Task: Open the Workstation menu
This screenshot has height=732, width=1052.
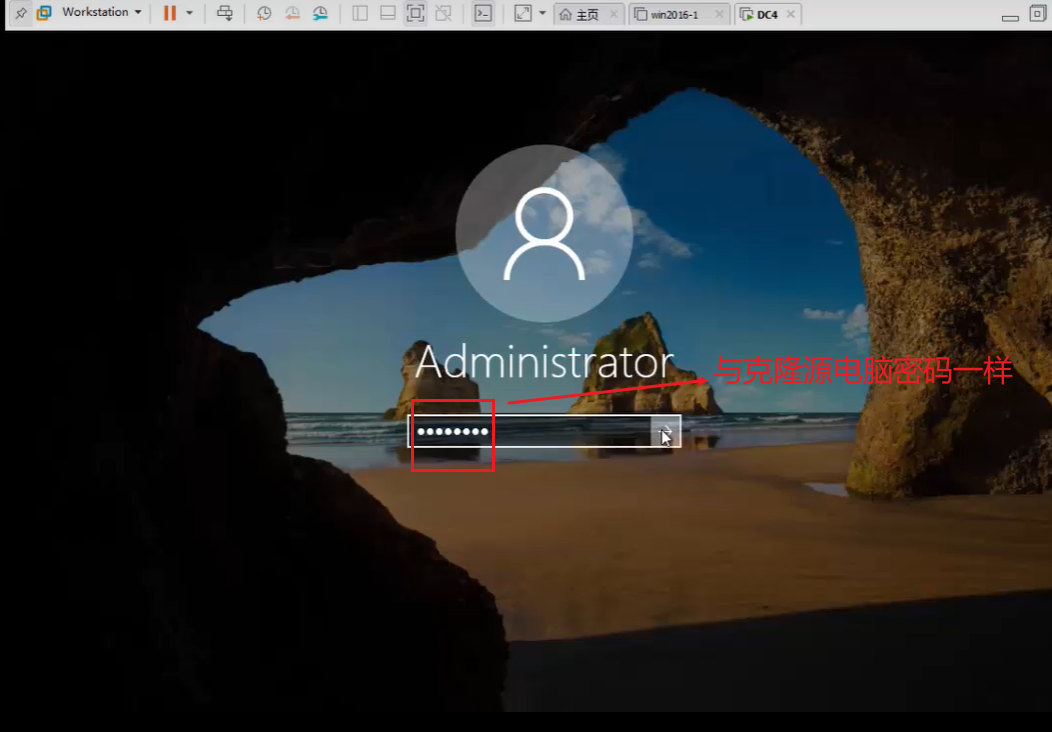Action: [101, 12]
